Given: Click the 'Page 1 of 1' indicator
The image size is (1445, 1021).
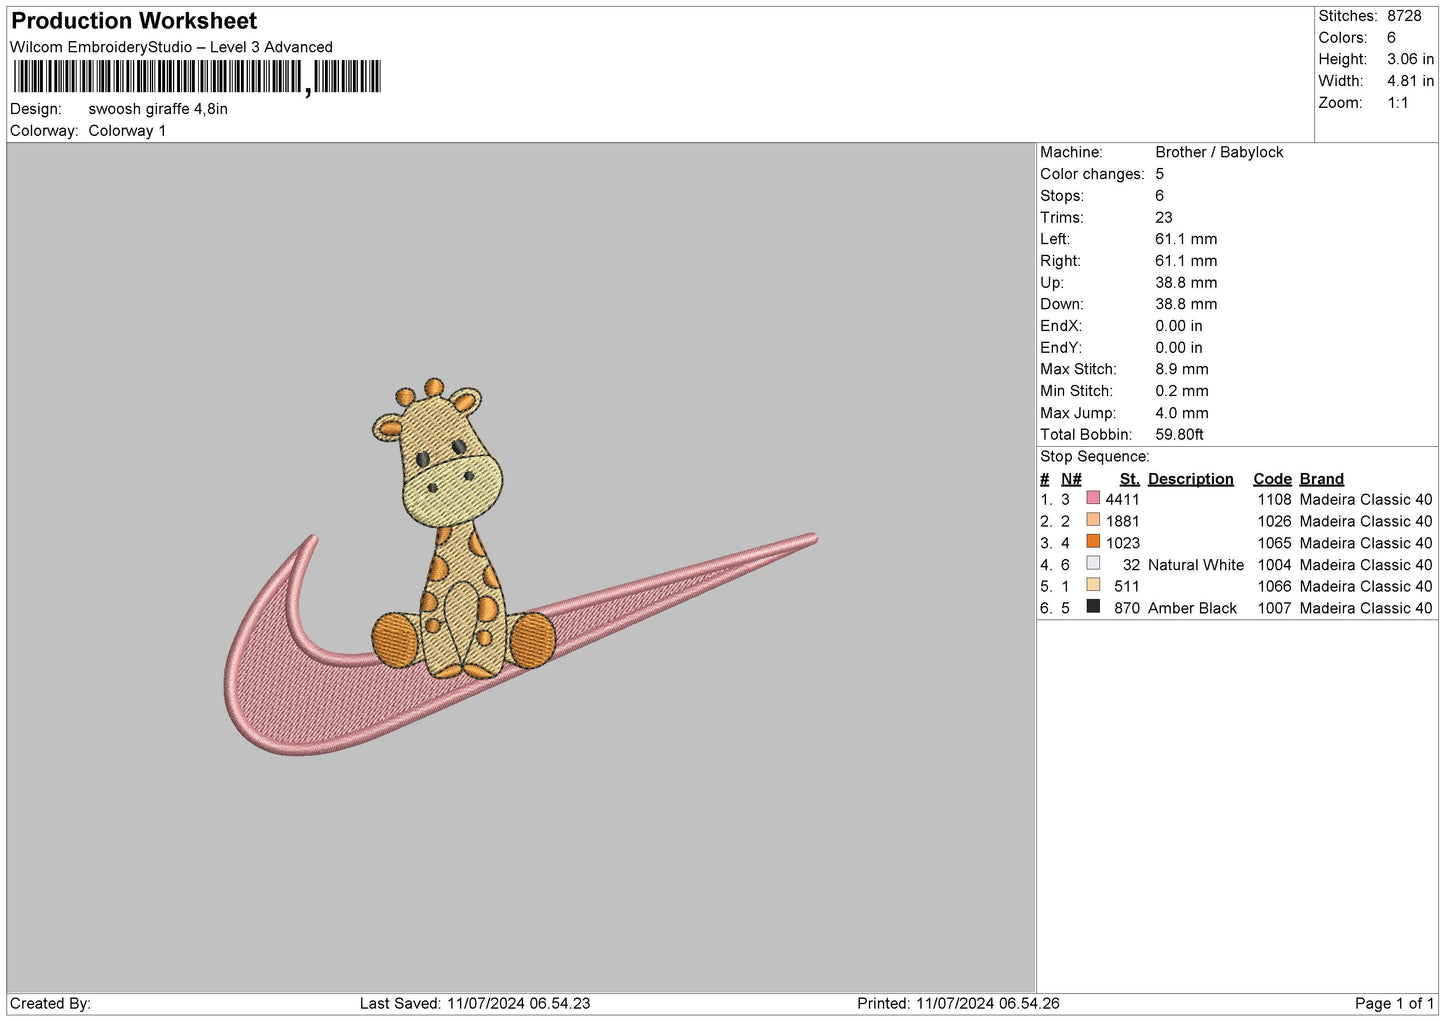Looking at the screenshot, I should pyautogui.click(x=1394, y=1003).
